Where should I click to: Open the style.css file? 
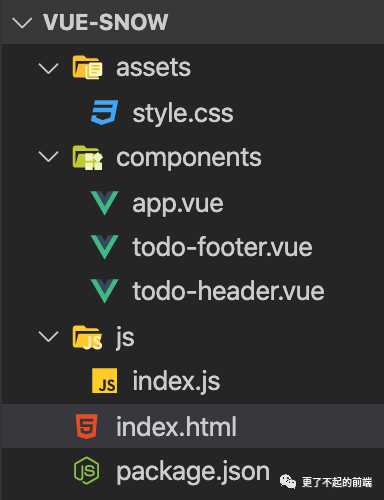[x=183, y=114]
